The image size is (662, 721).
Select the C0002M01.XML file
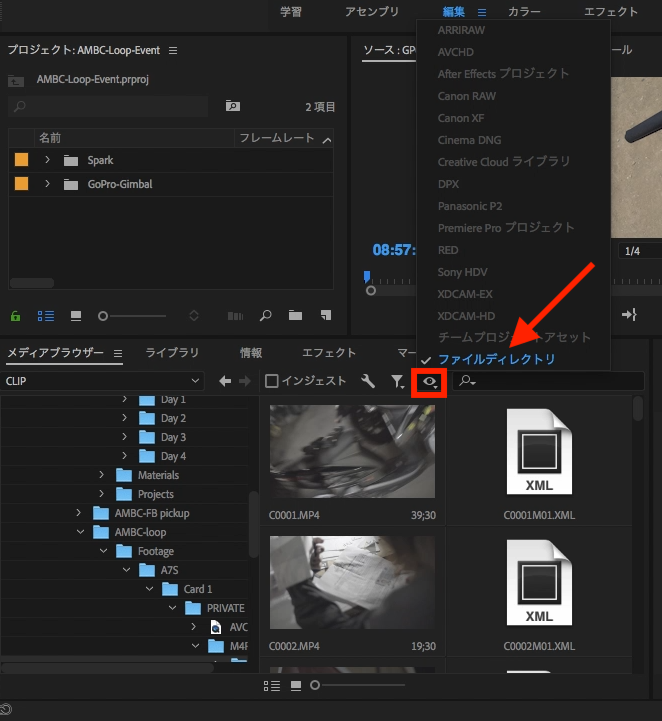[x=539, y=582]
